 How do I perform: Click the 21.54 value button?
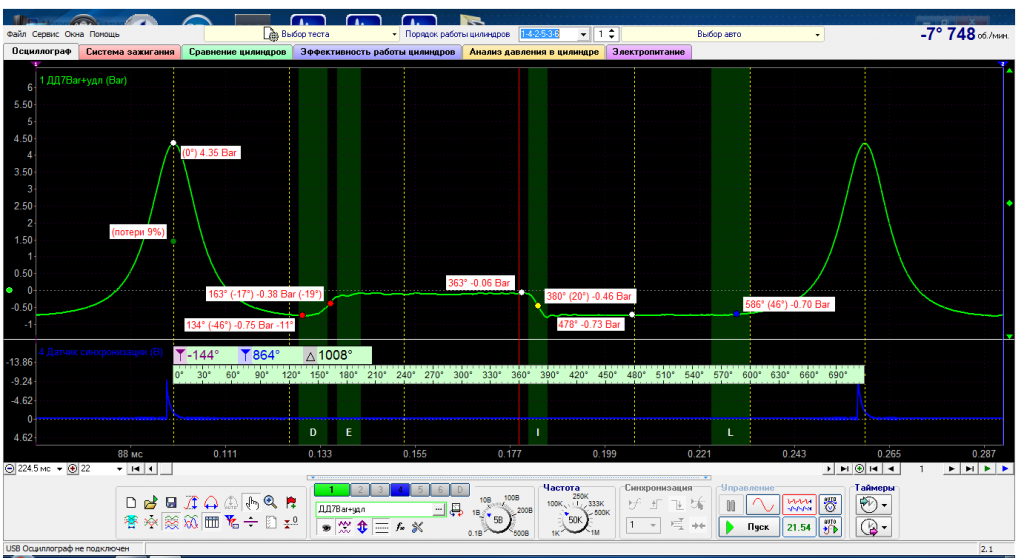point(799,527)
